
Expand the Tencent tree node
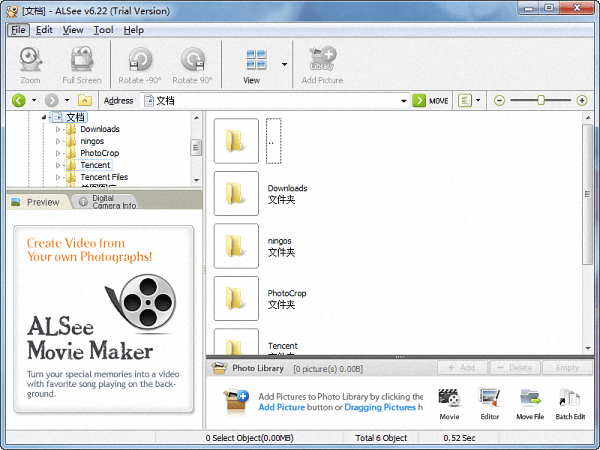[x=58, y=165]
